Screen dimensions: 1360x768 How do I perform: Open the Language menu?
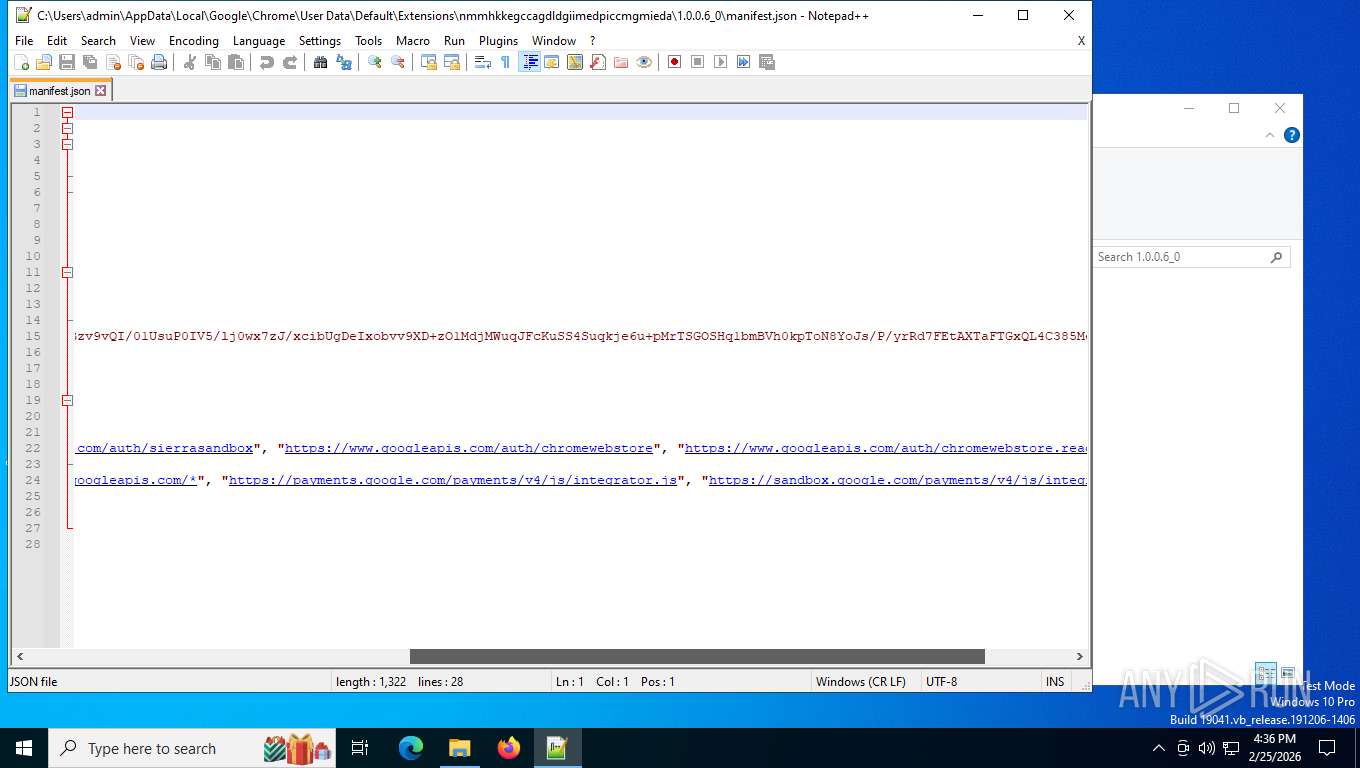[x=259, y=41]
